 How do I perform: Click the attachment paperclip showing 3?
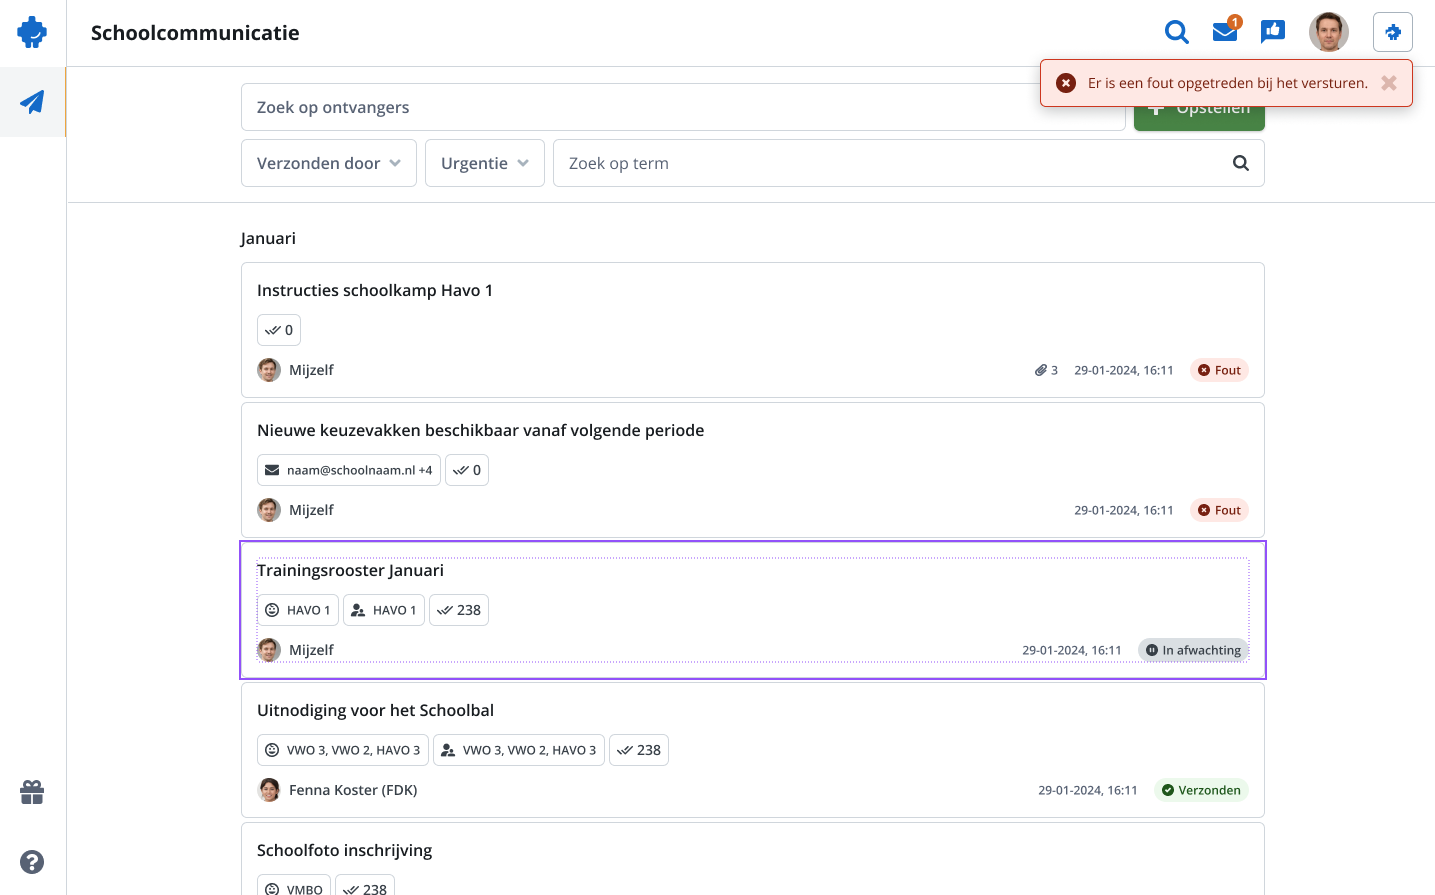coord(1046,370)
